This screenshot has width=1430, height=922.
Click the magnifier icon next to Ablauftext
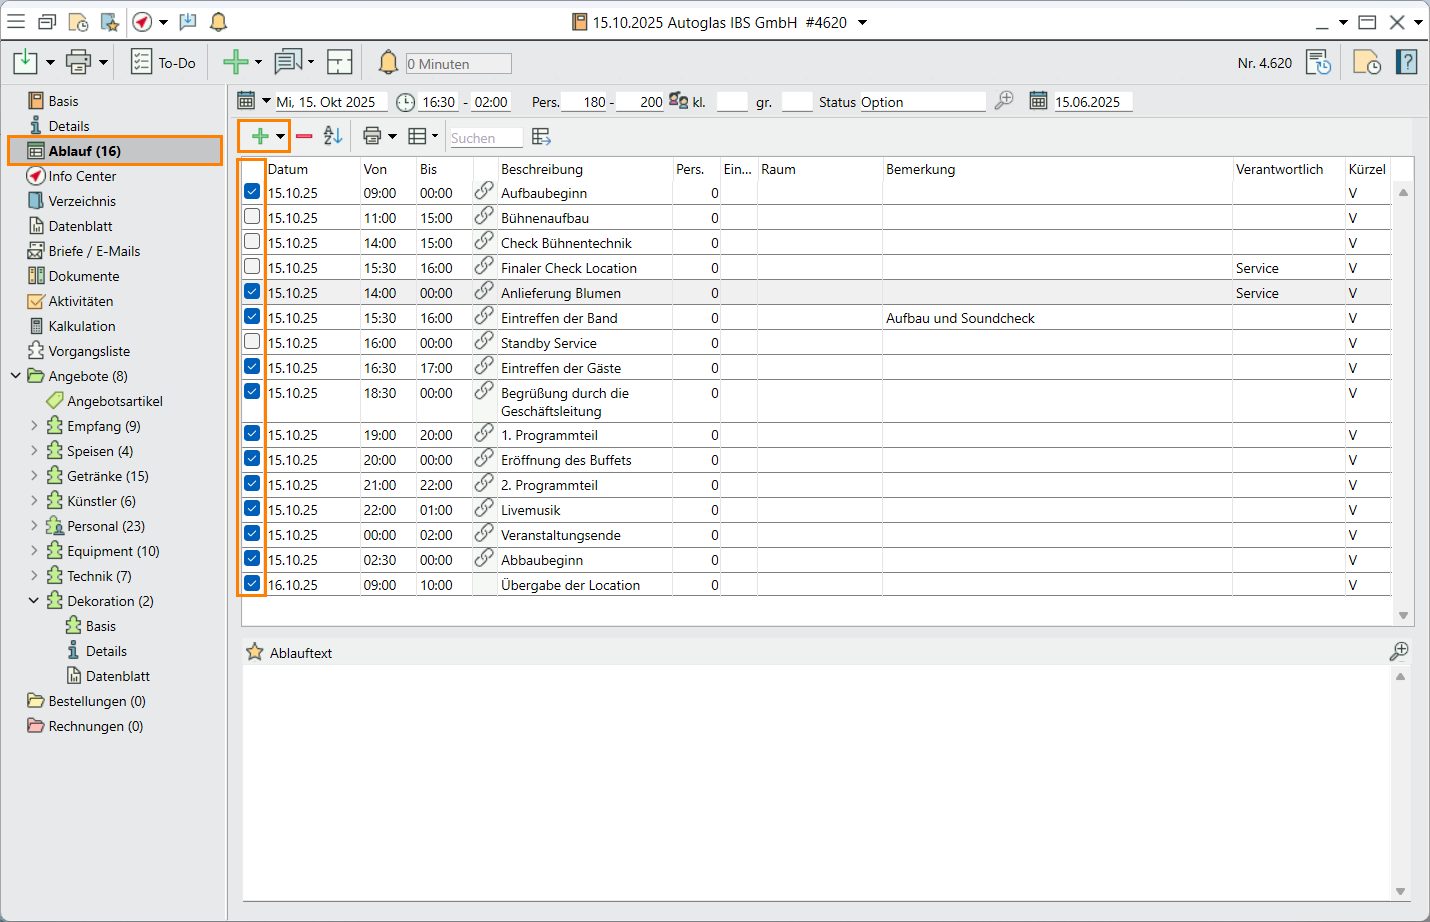point(1399,652)
